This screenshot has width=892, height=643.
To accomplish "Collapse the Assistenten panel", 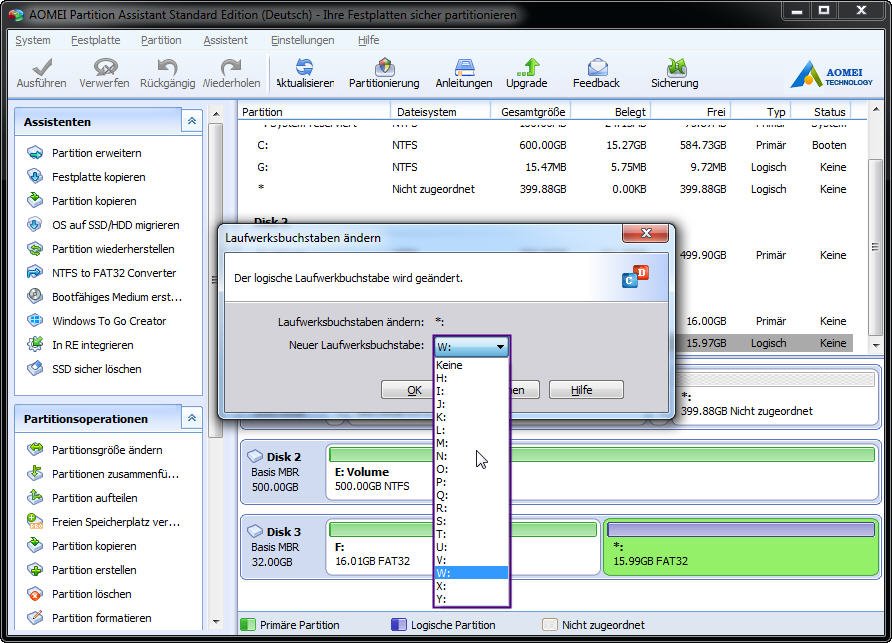I will [x=192, y=121].
